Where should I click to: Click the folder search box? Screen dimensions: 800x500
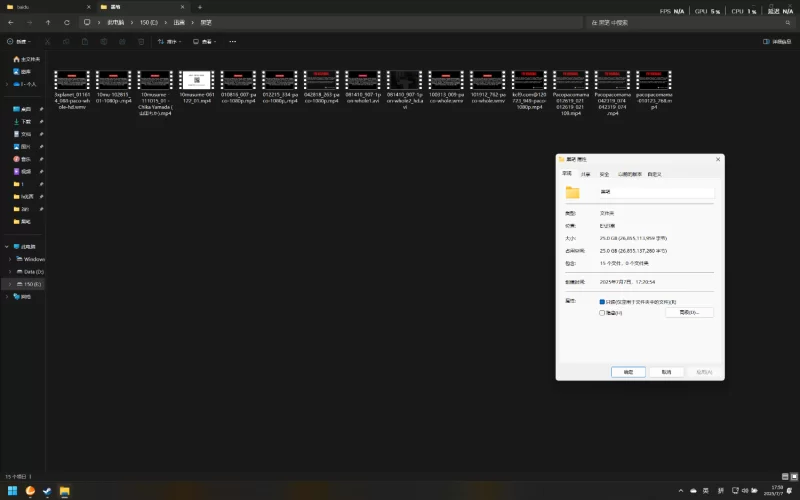(690, 22)
